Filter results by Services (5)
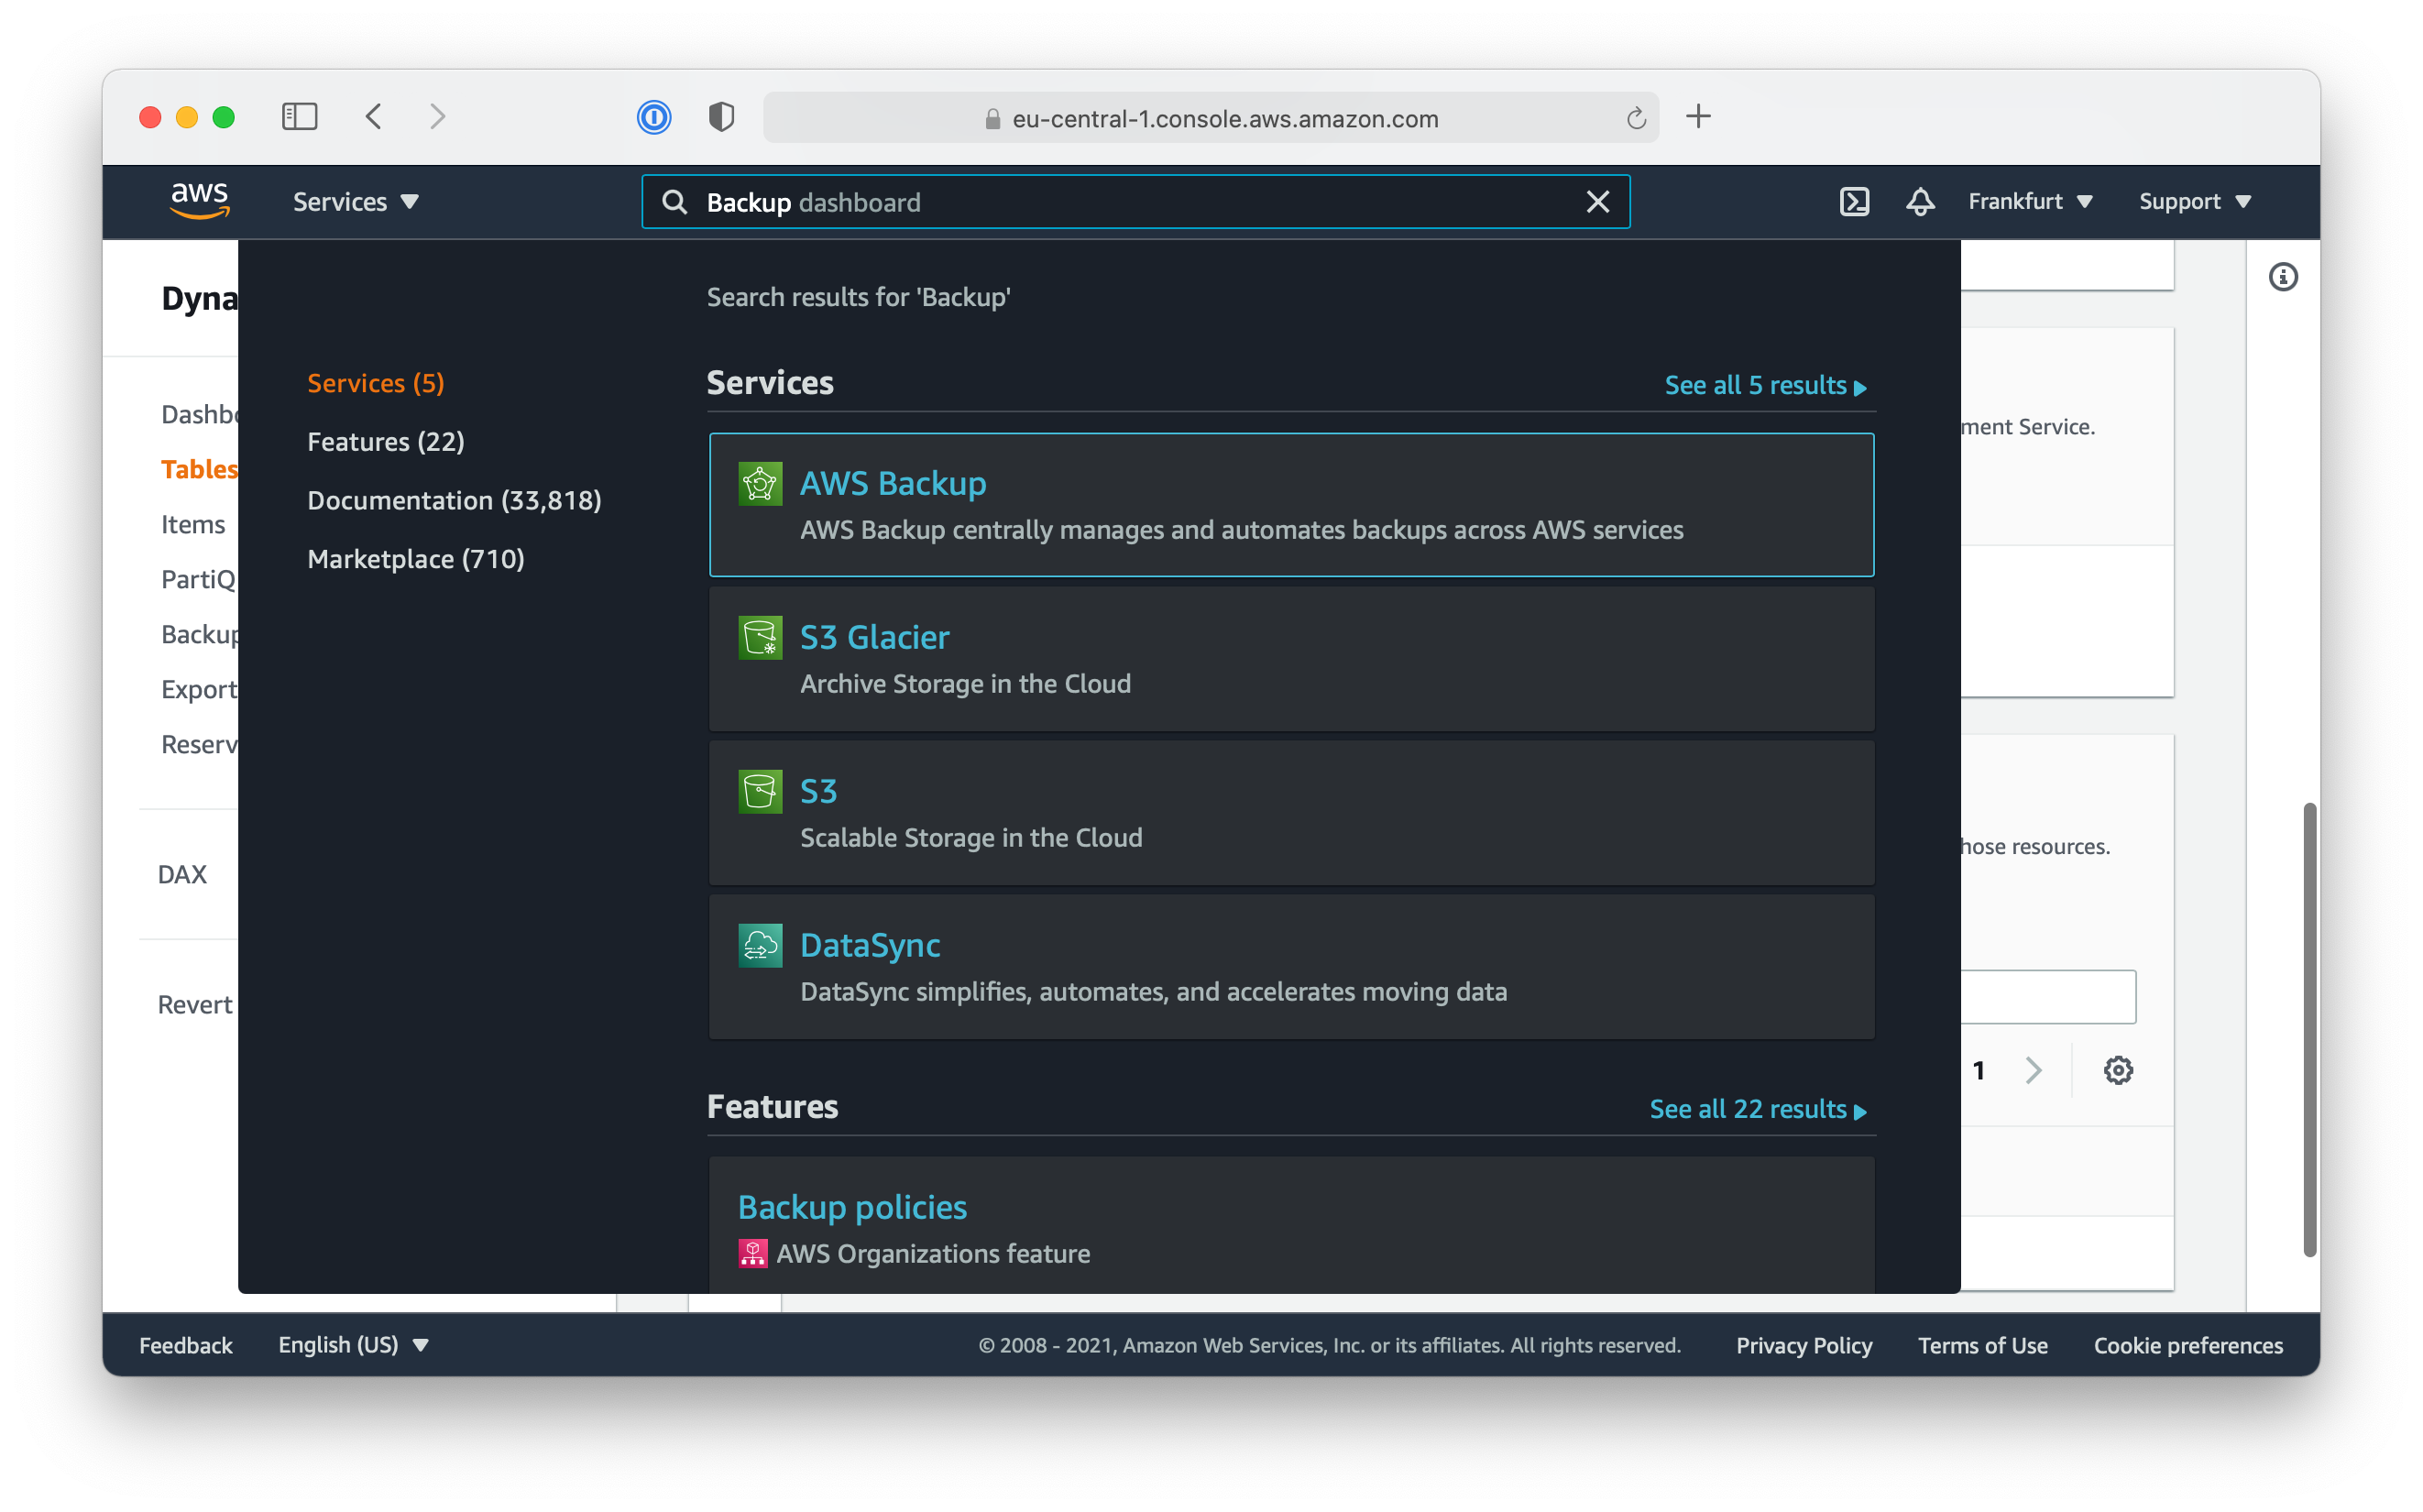The height and width of the screenshot is (1512, 2423). [376, 383]
